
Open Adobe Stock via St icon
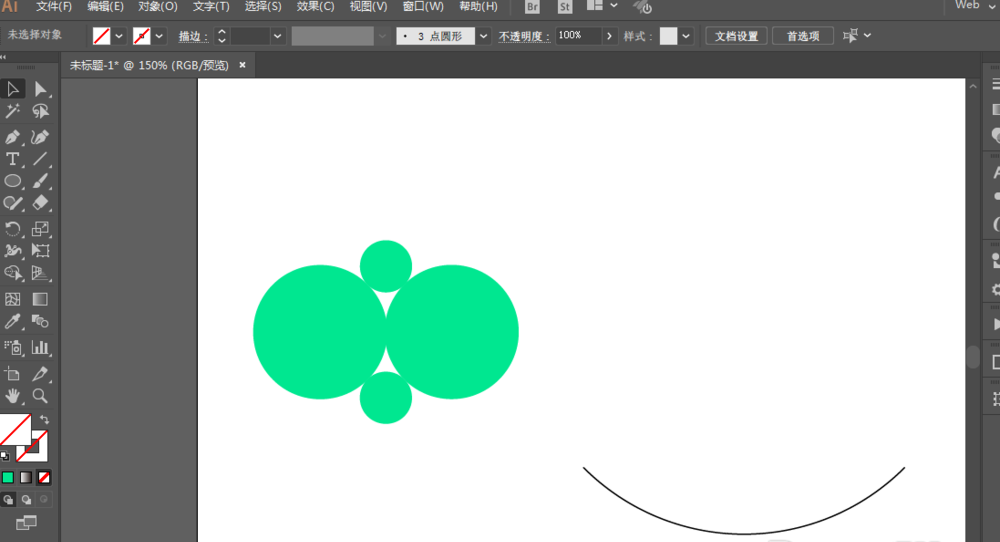(564, 7)
